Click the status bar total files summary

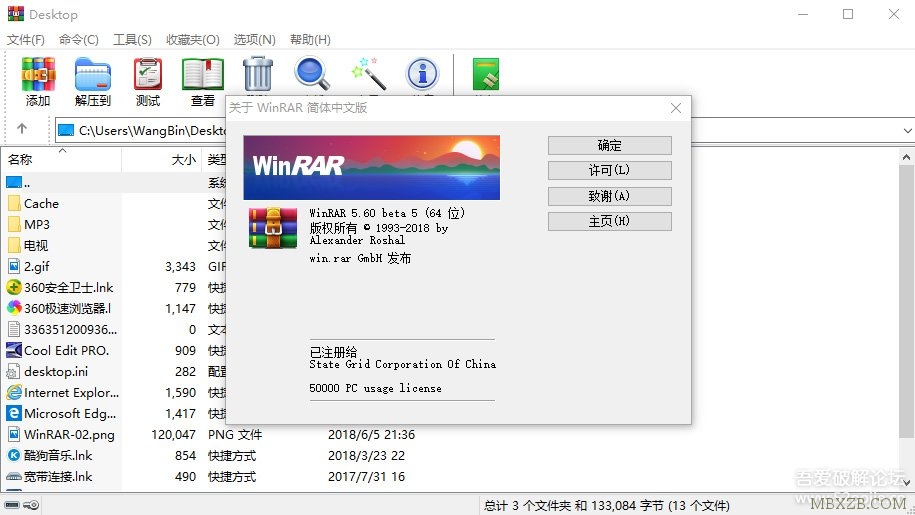(x=606, y=505)
